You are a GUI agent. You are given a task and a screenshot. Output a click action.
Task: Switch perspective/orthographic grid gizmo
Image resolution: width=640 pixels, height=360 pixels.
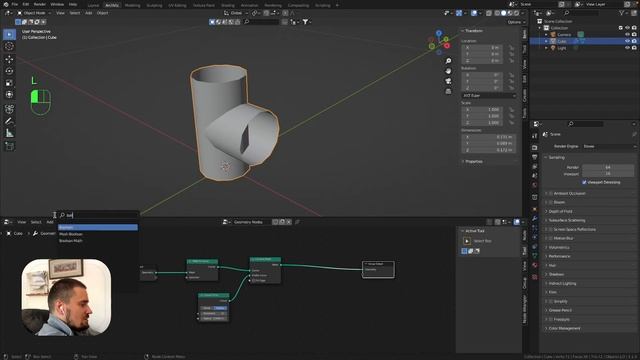448,91
